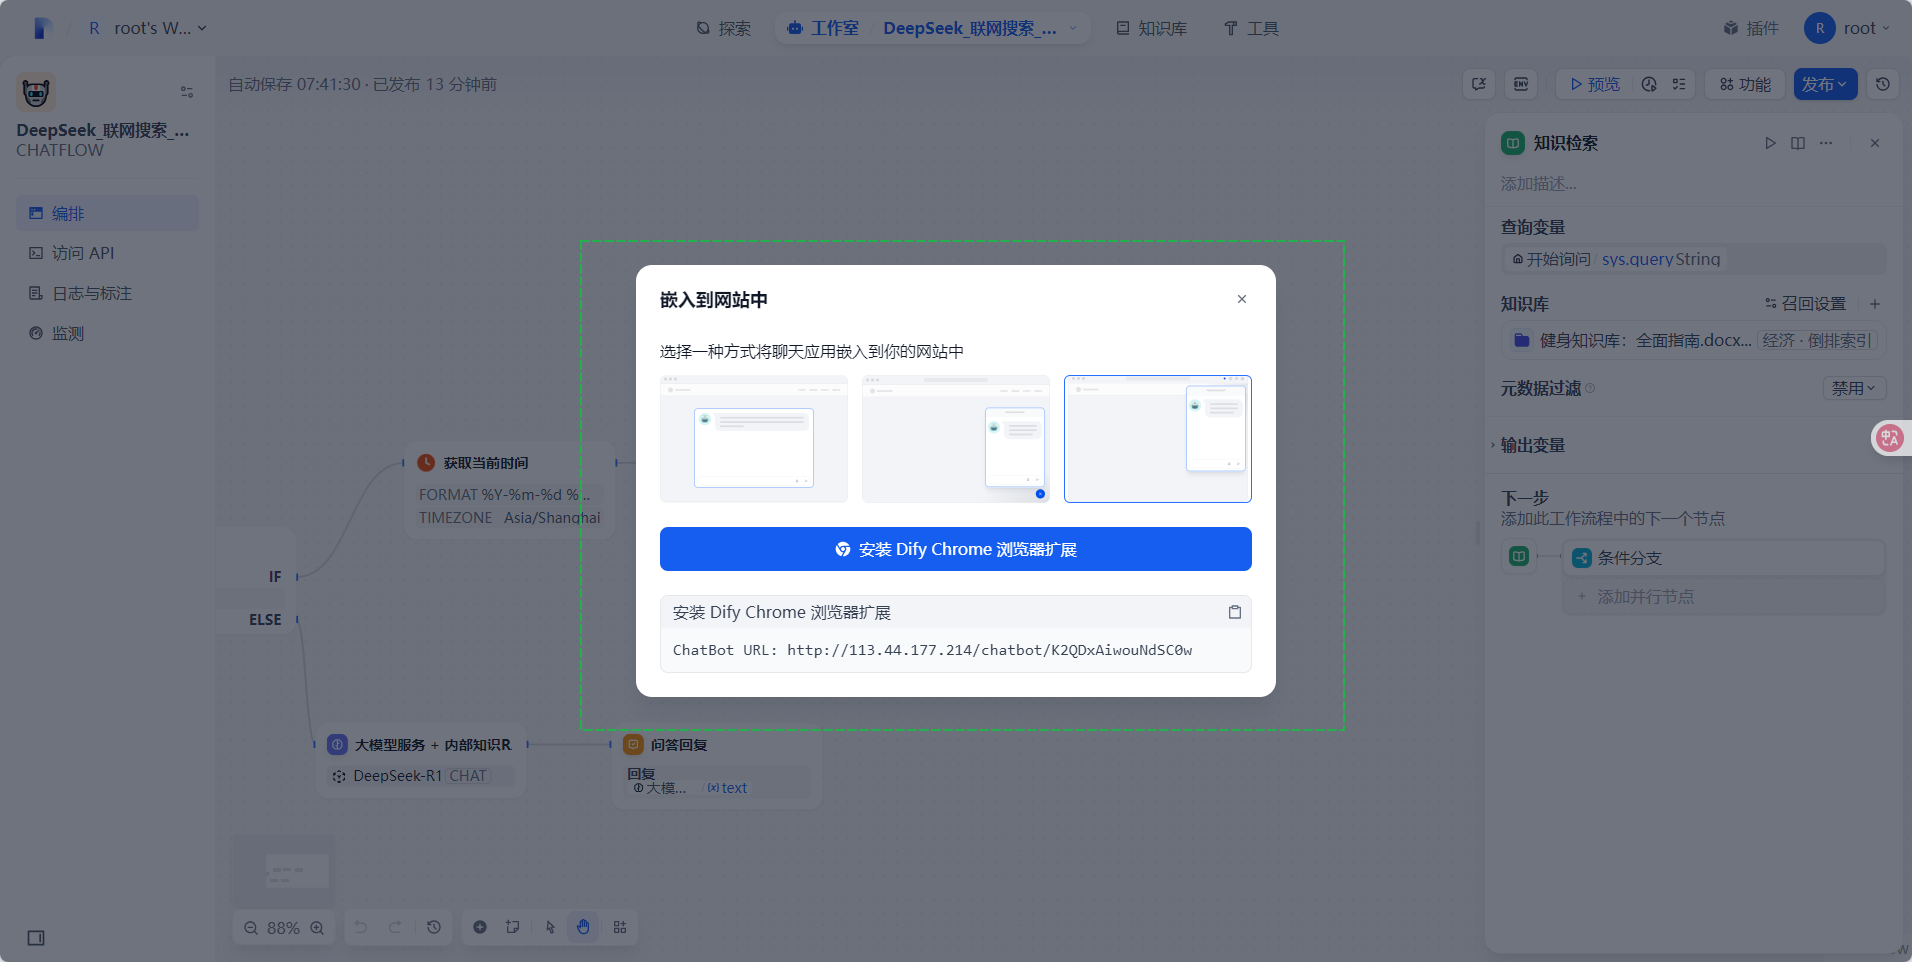Viewport: 1912px width, 962px height.
Task: Go to 日志与标注 in the sidebar
Action: (107, 293)
